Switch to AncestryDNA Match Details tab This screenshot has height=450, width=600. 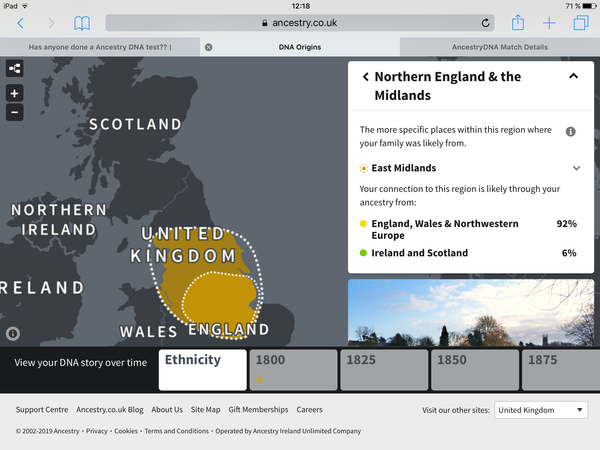(500, 47)
